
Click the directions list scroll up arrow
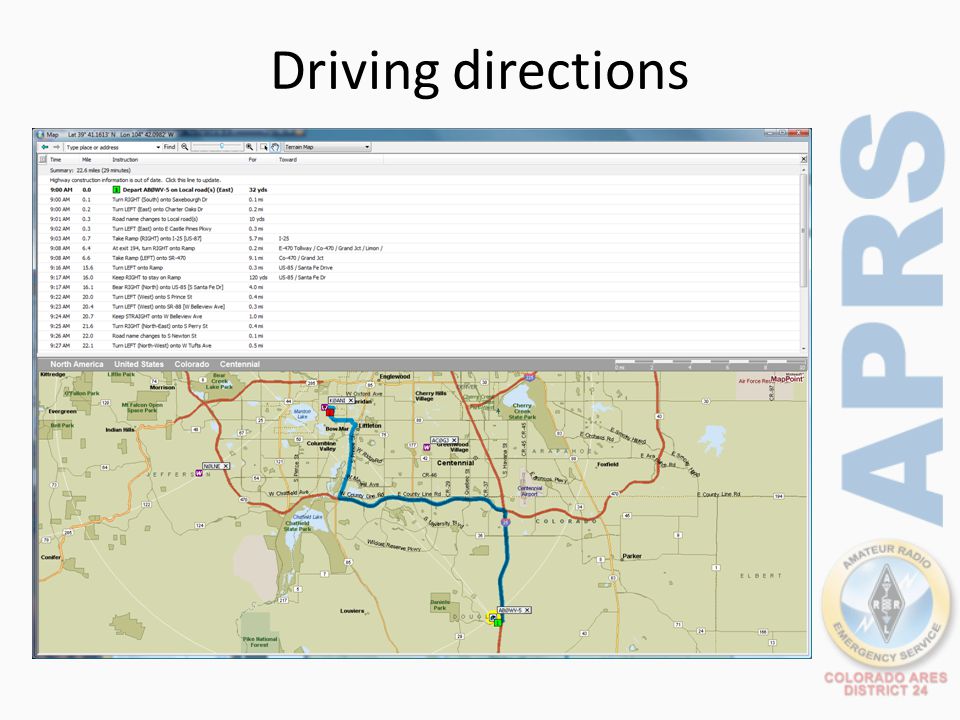click(804, 170)
